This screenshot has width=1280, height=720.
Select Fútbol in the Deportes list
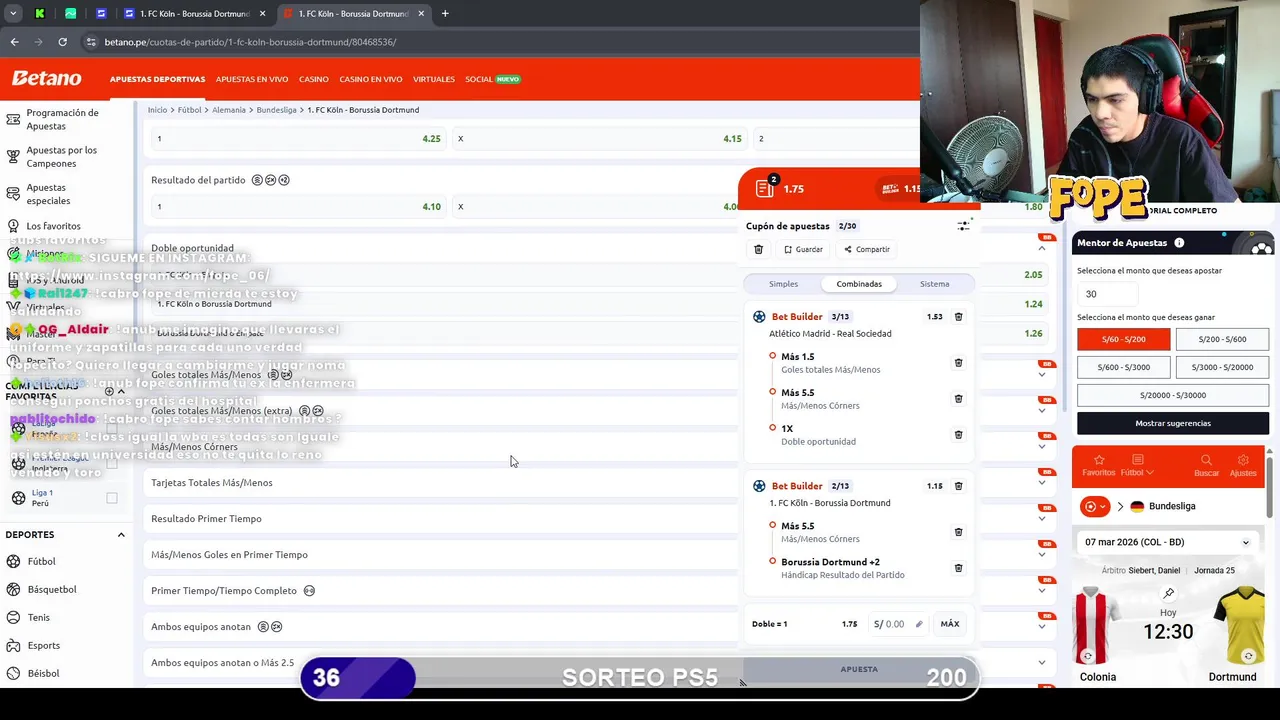(x=41, y=561)
